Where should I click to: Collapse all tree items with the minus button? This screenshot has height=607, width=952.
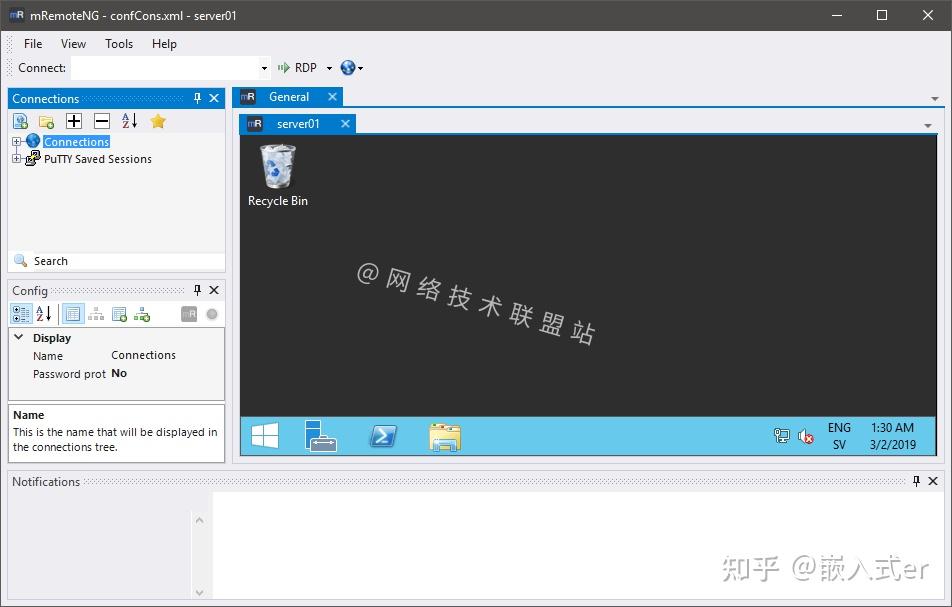click(102, 120)
